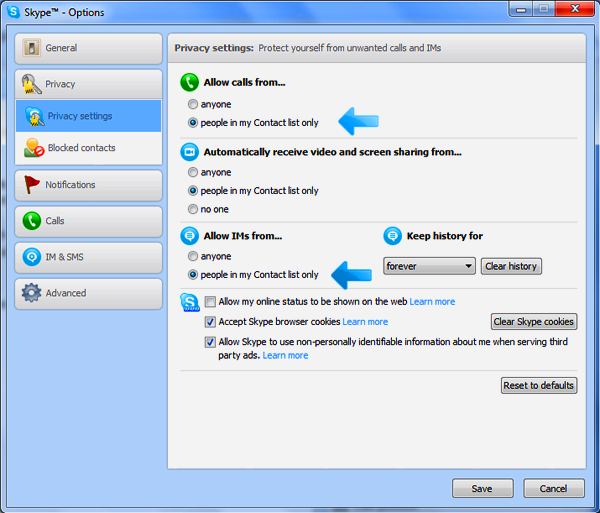
Task: Open the Notifications options tab
Action: (x=88, y=185)
